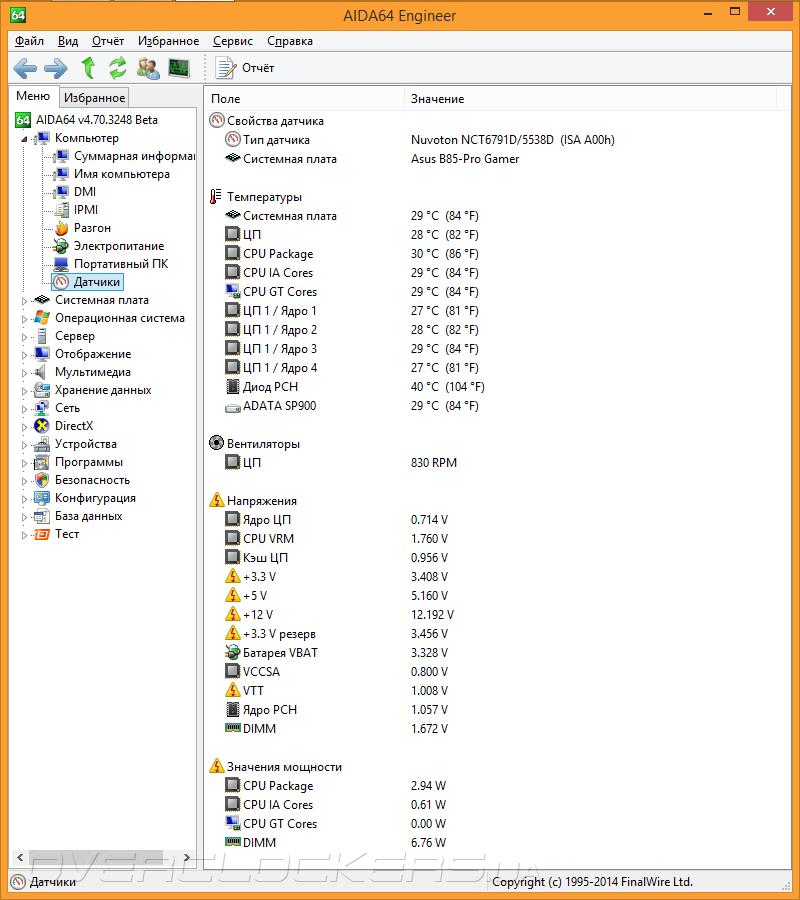
Task: Click the Устройства devices icon
Action: (x=42, y=444)
